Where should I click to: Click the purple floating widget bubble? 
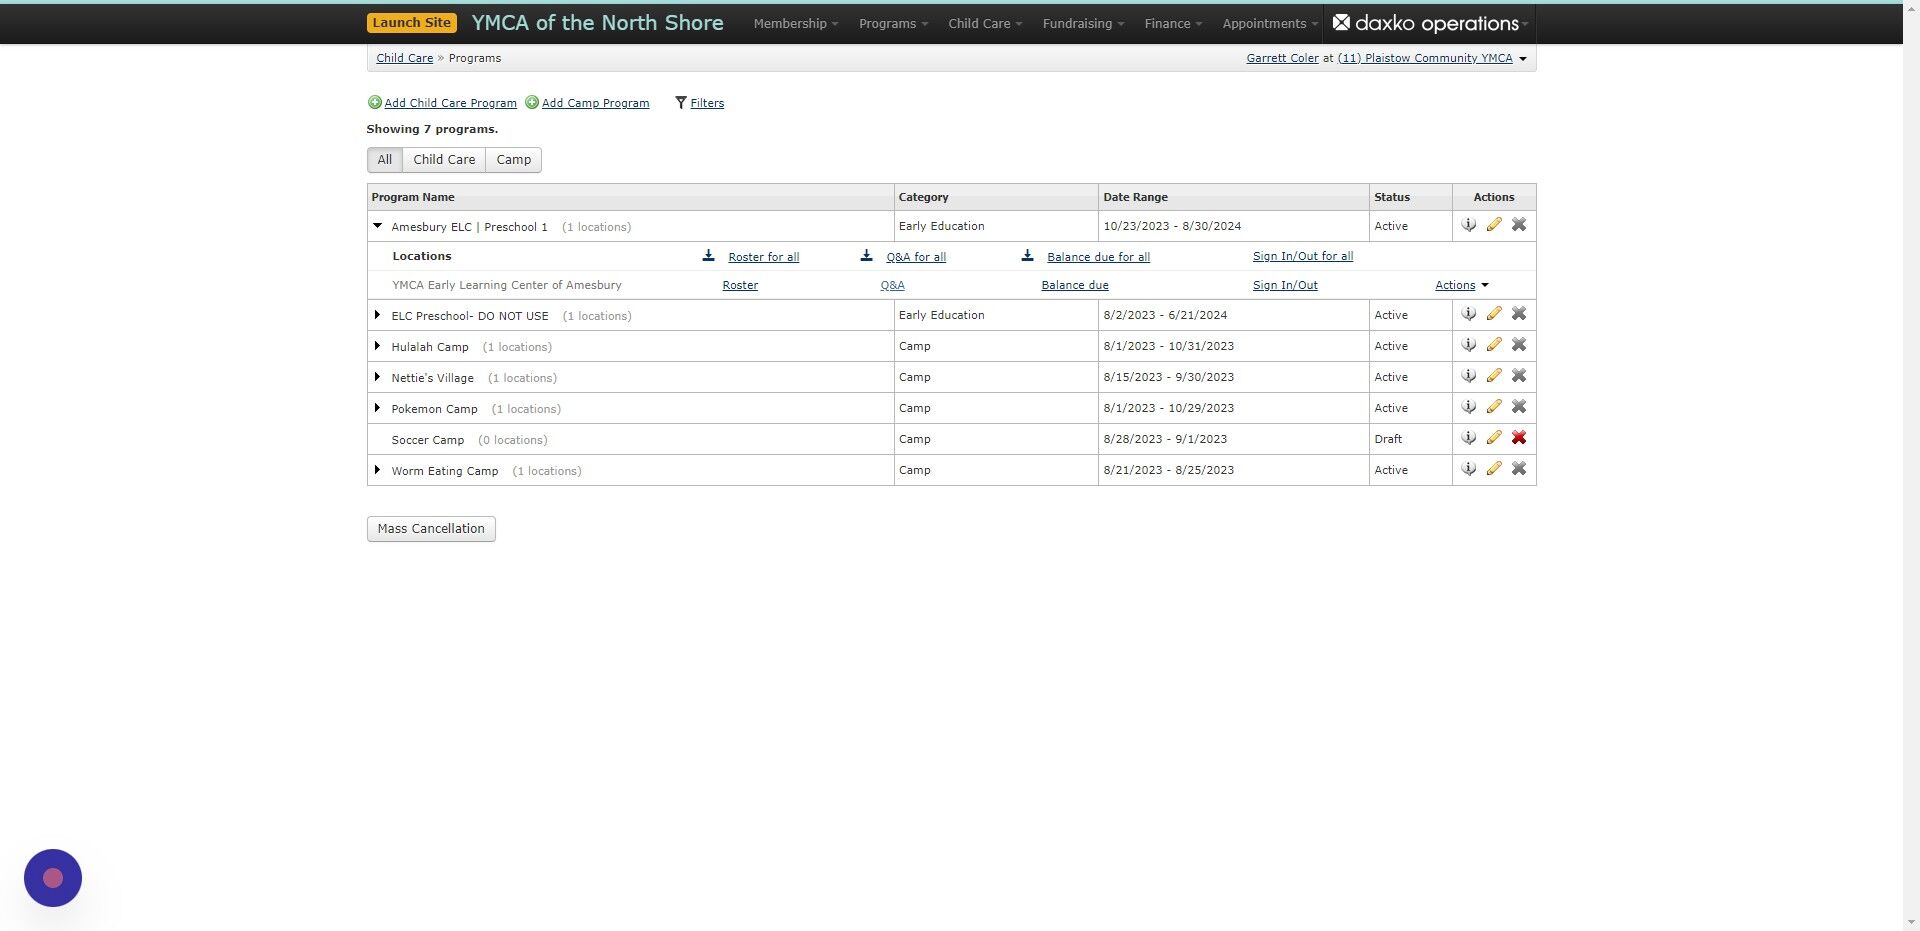click(52, 877)
